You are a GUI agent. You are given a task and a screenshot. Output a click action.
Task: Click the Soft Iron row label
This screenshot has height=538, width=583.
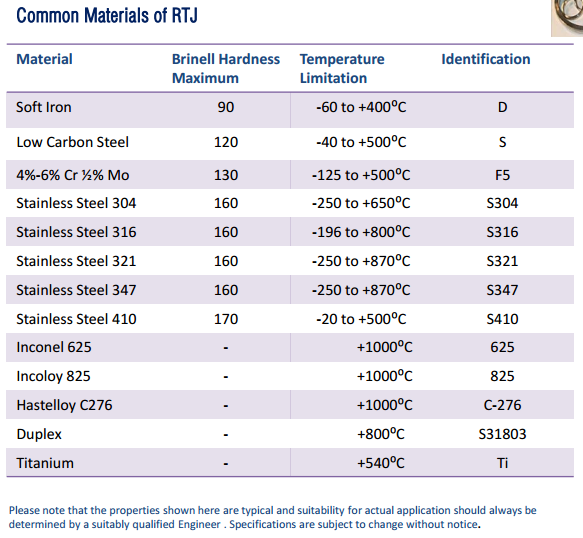[x=44, y=107]
